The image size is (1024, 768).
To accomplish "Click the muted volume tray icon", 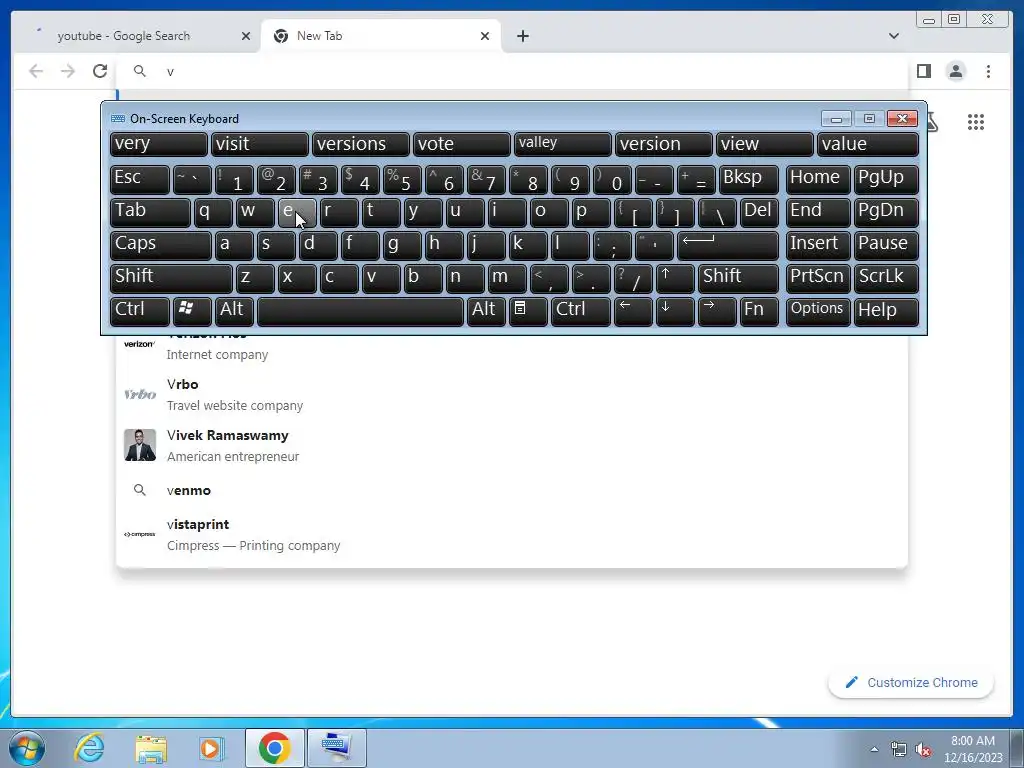I will 923,750.
